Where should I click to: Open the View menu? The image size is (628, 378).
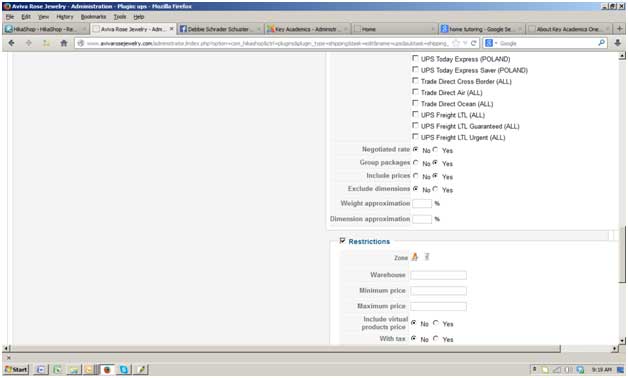[x=43, y=17]
